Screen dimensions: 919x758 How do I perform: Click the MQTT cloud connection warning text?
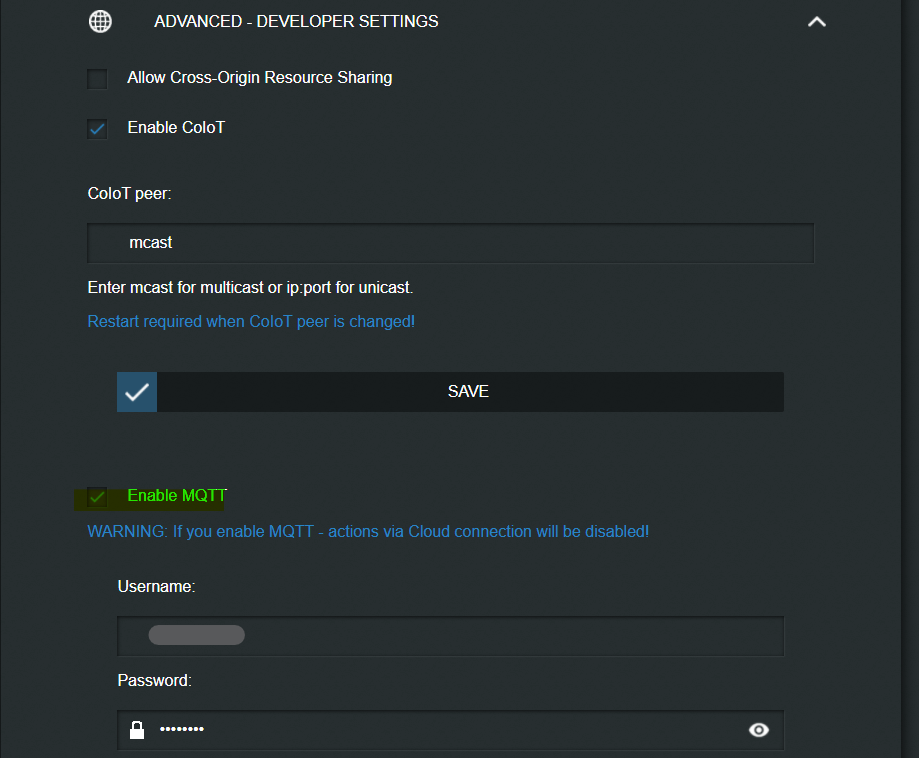click(368, 531)
